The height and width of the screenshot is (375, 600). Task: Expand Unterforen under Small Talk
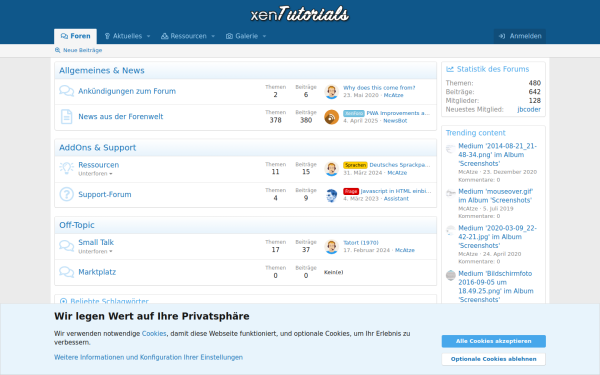tap(95, 251)
